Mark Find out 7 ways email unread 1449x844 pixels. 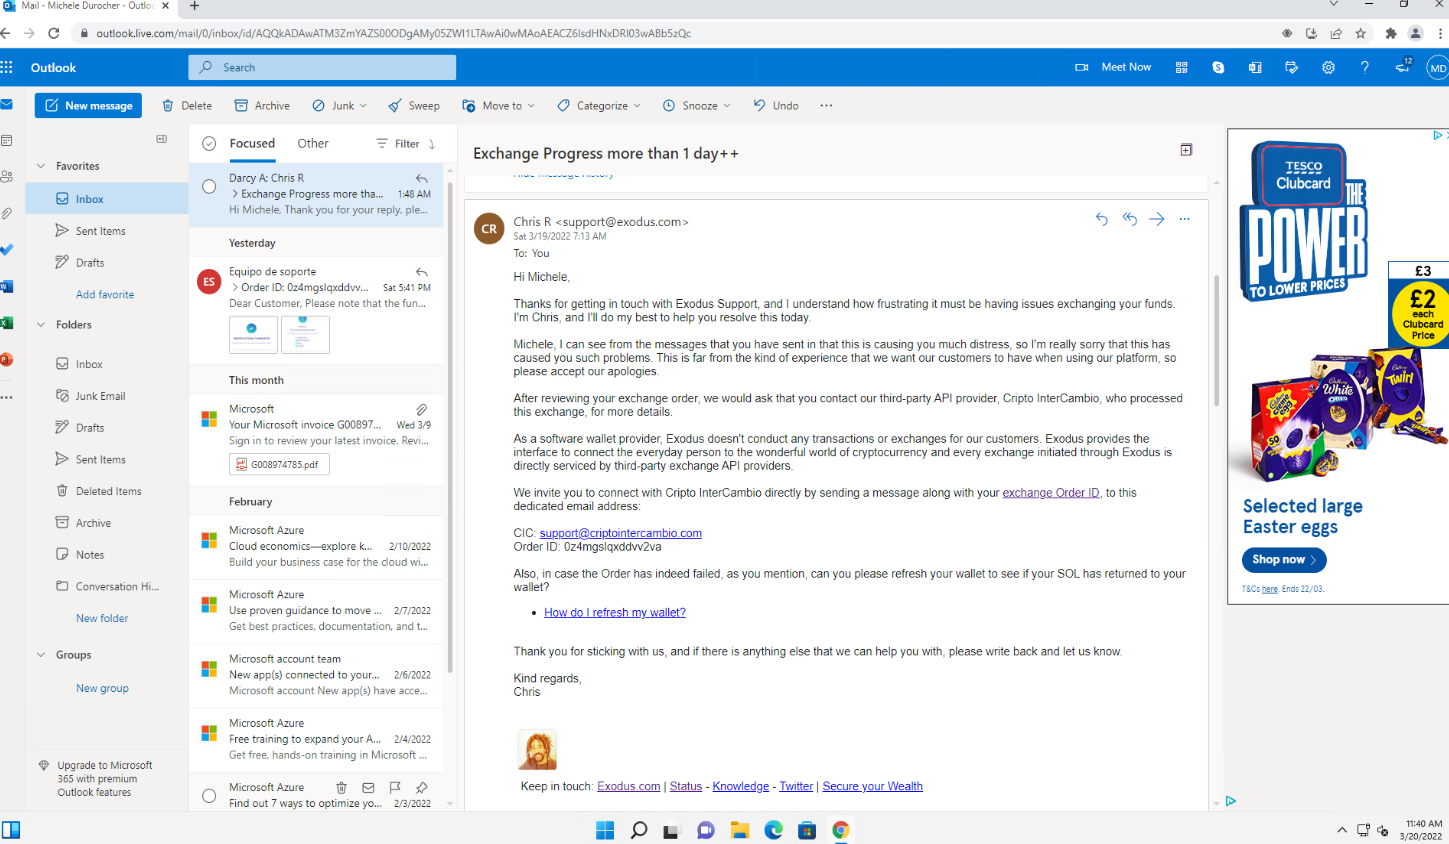point(368,788)
